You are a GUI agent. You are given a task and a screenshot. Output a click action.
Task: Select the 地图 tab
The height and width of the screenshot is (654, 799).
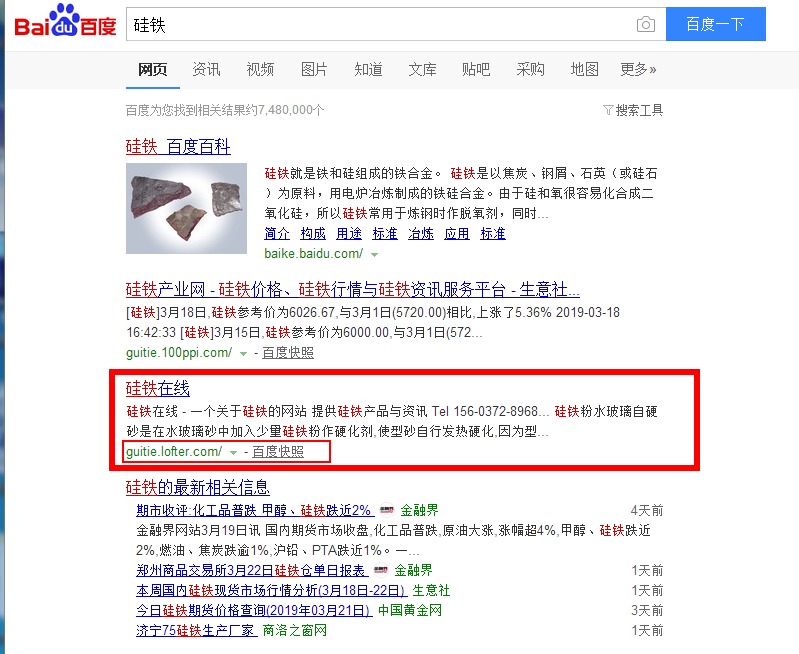(x=584, y=69)
